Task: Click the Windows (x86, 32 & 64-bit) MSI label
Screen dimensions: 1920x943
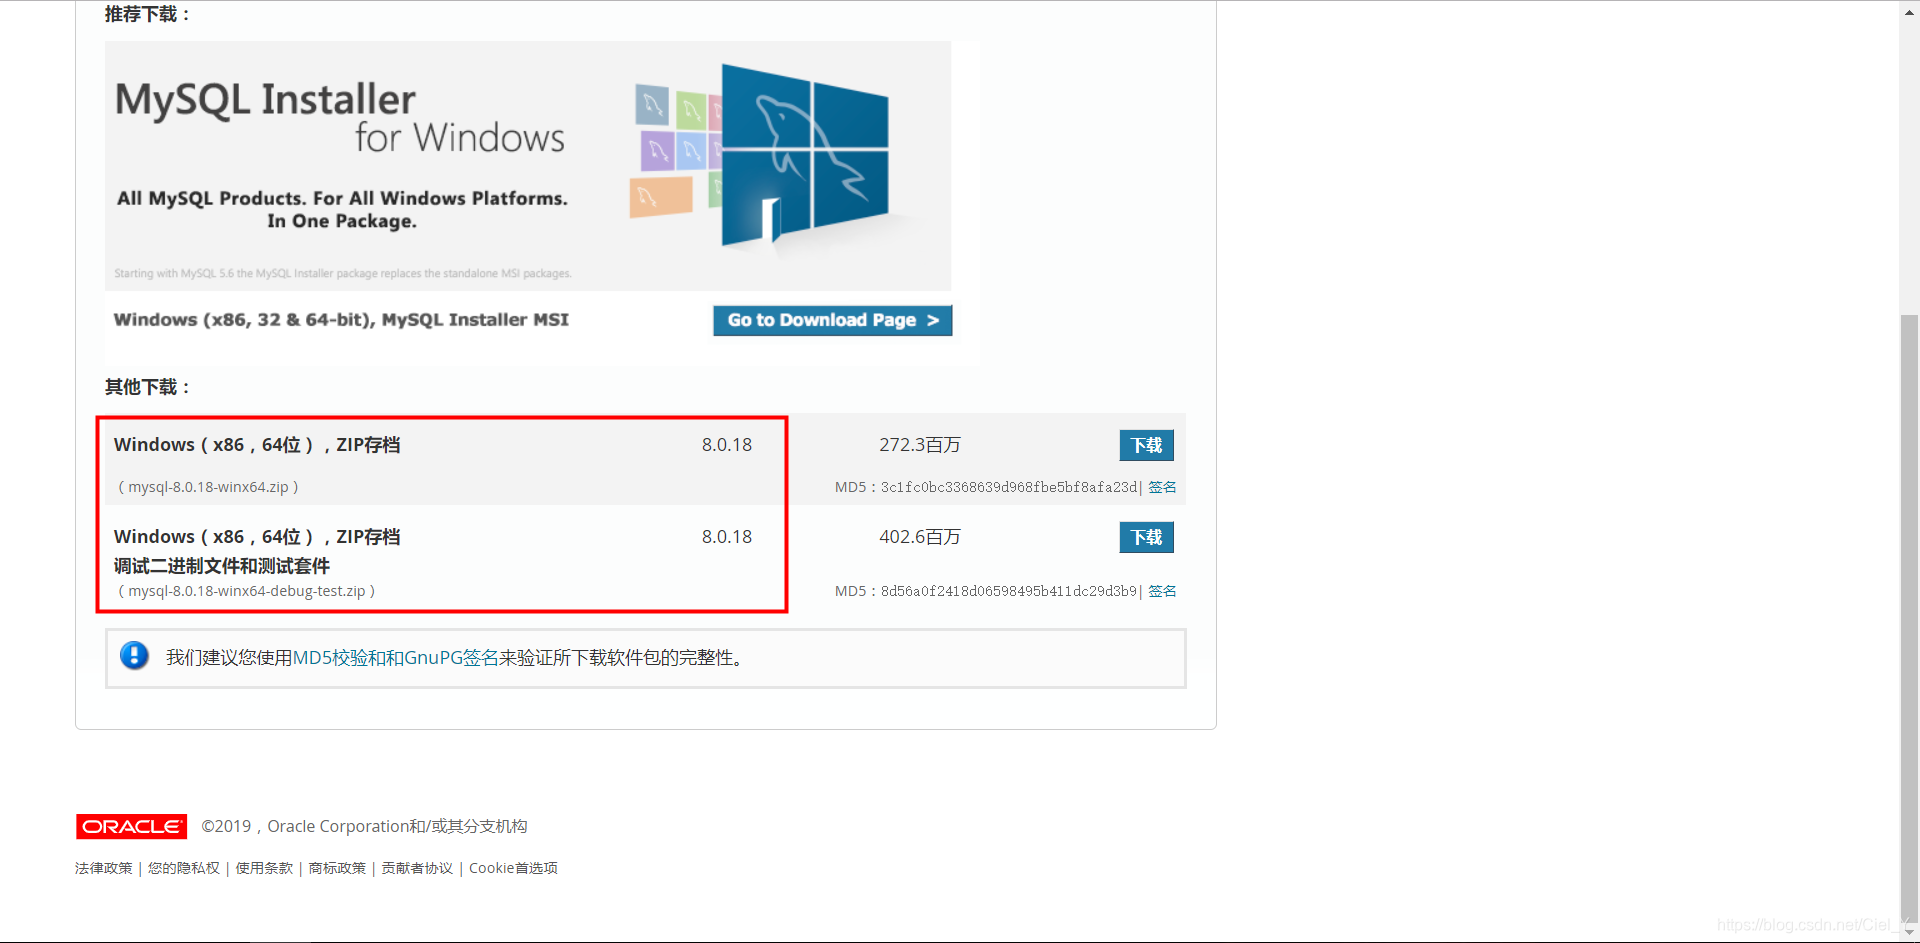Action: click(x=341, y=320)
